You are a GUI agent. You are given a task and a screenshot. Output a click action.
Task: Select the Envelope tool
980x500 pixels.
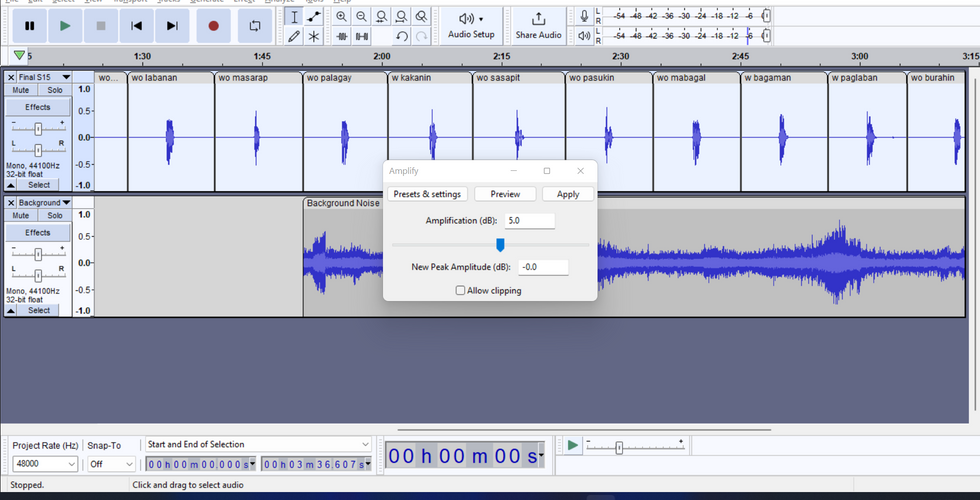coord(314,17)
